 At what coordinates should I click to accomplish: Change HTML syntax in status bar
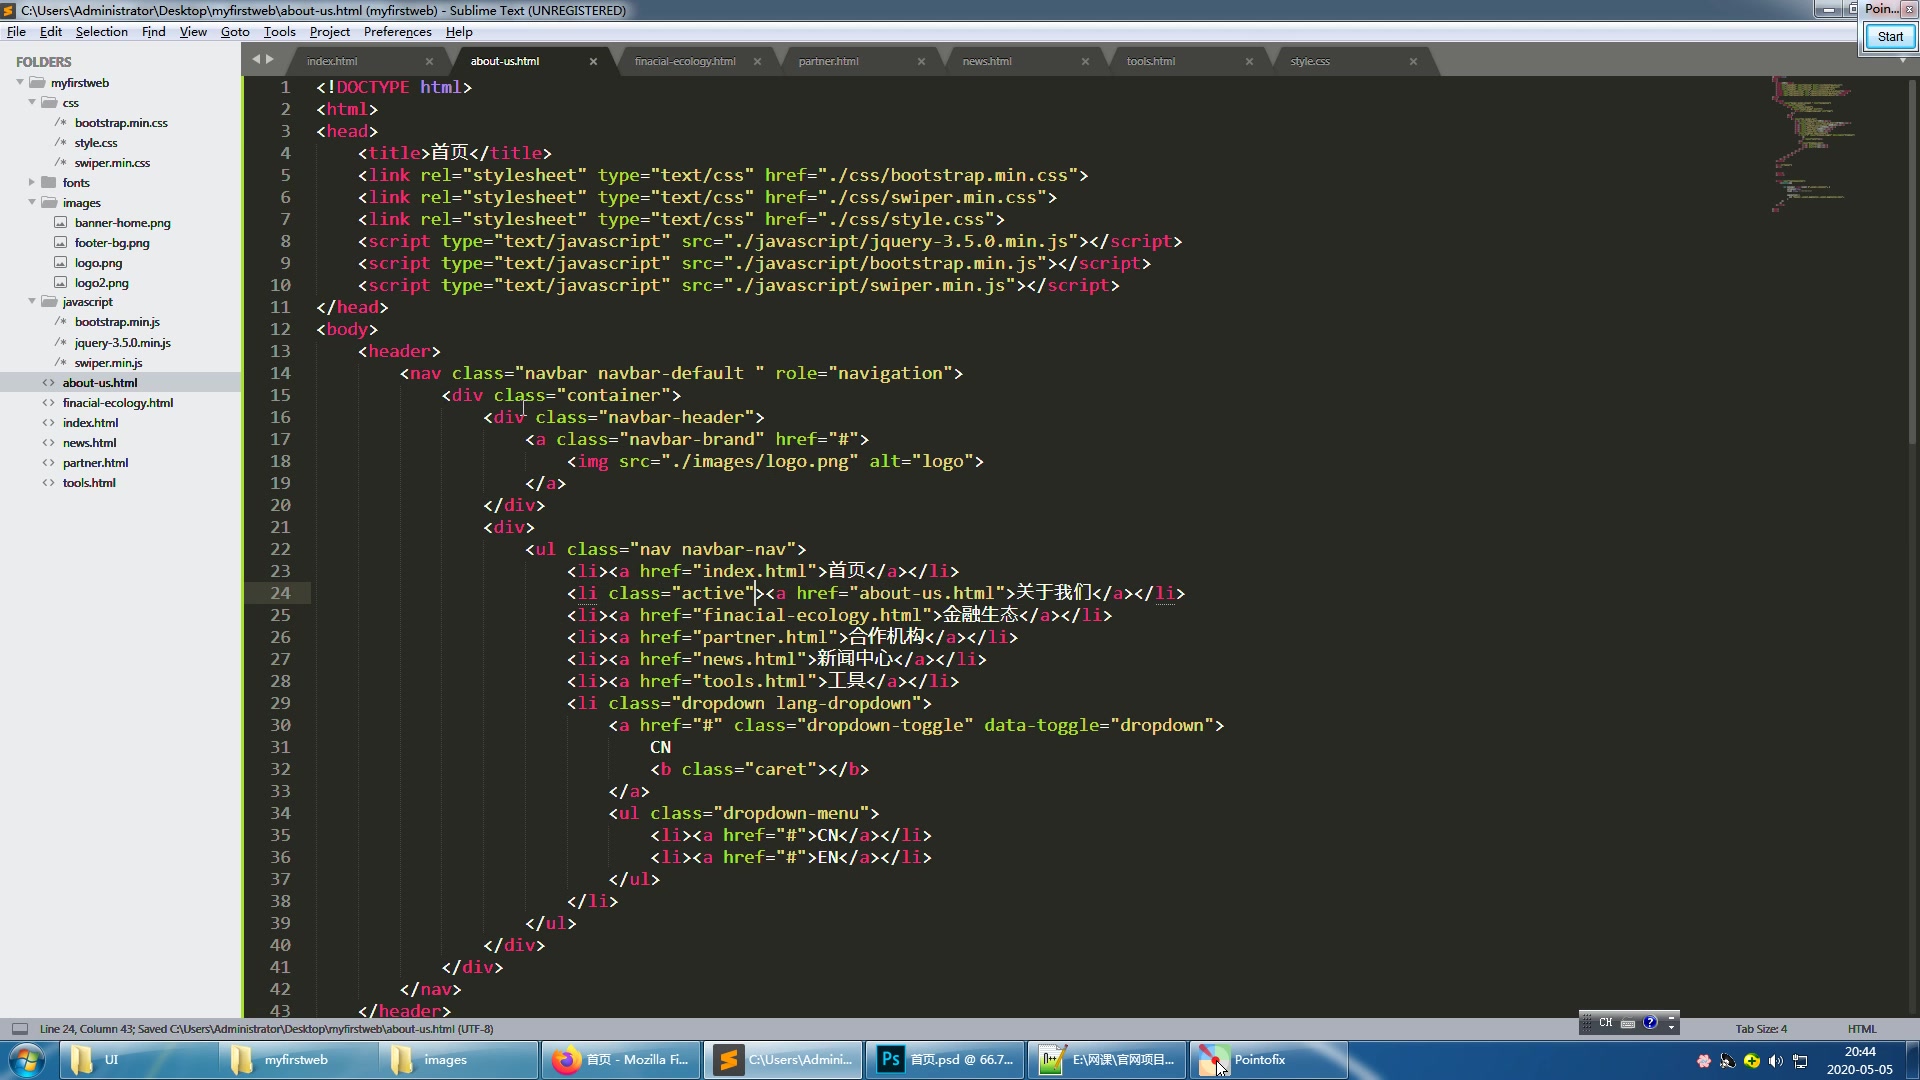1862,1029
